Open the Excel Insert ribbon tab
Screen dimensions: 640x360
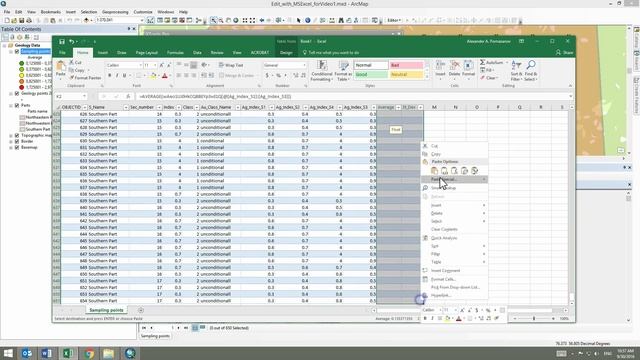coord(102,53)
